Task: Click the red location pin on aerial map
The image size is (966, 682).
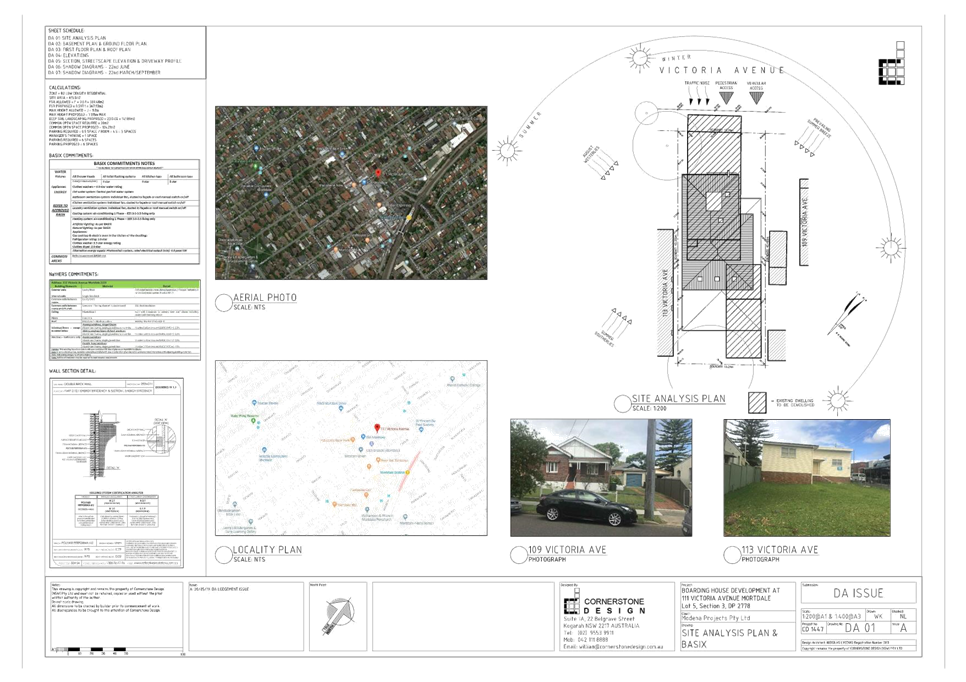Action: [x=378, y=173]
